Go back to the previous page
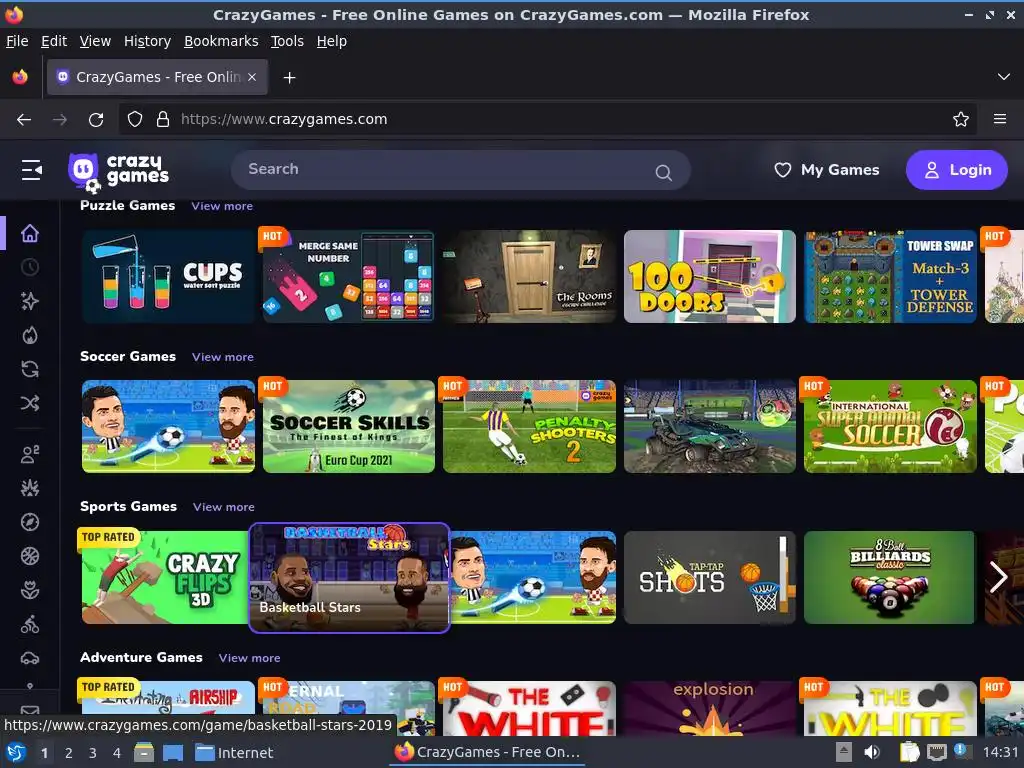The image size is (1024, 768). [24, 120]
